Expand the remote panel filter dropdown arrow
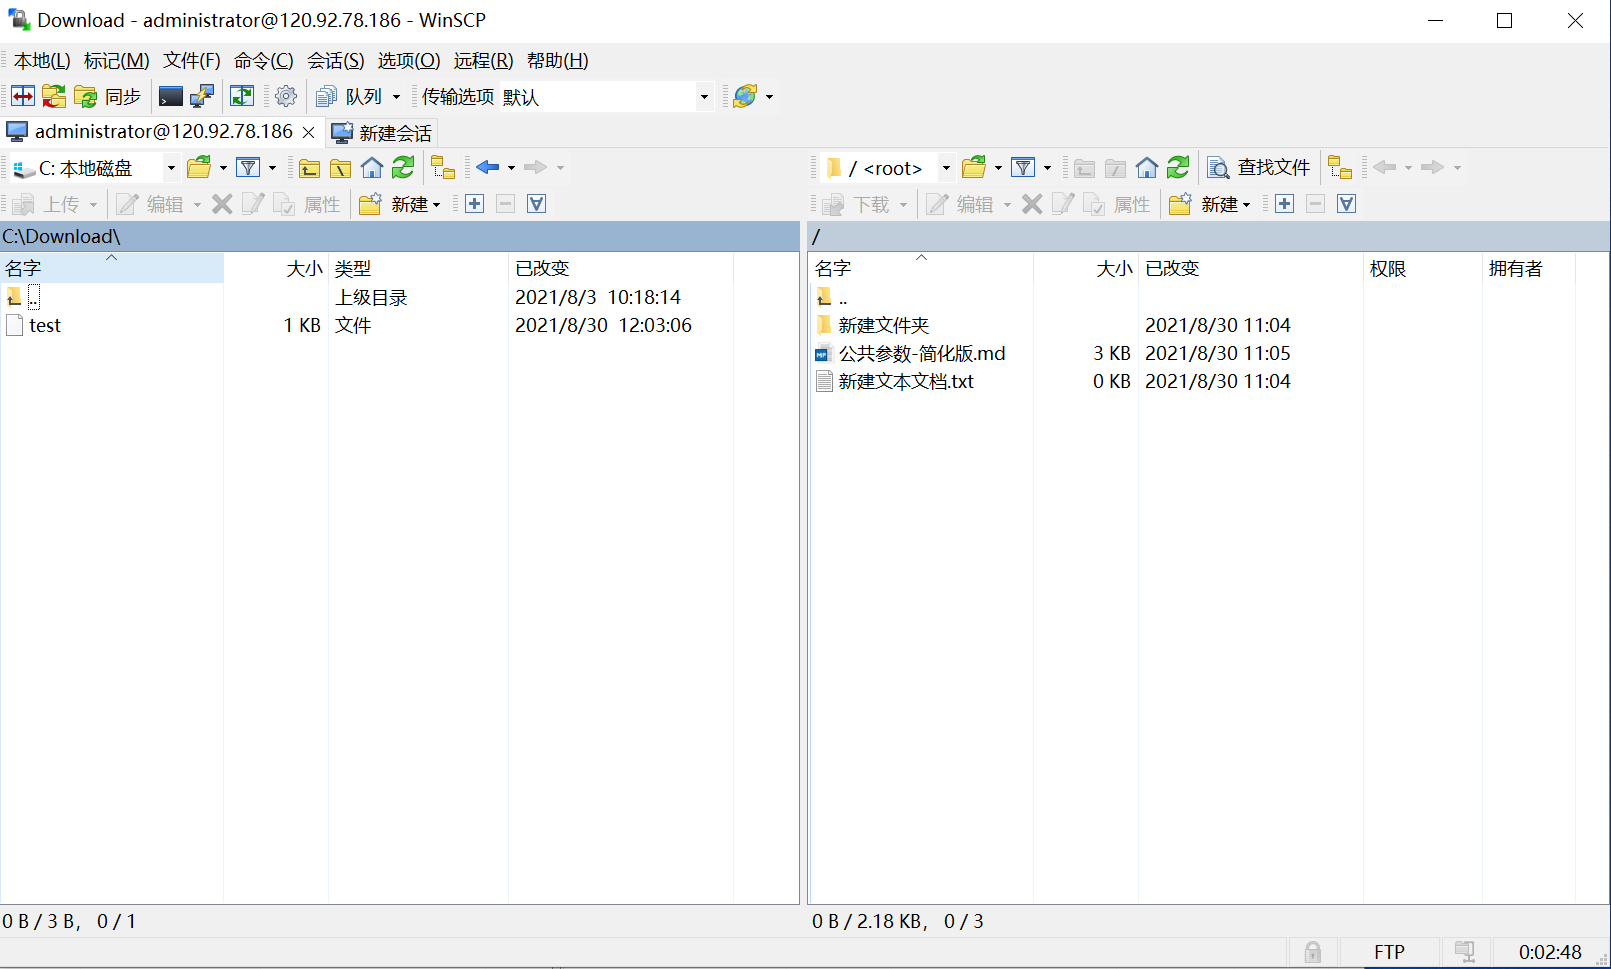This screenshot has height=969, width=1611. [1047, 168]
